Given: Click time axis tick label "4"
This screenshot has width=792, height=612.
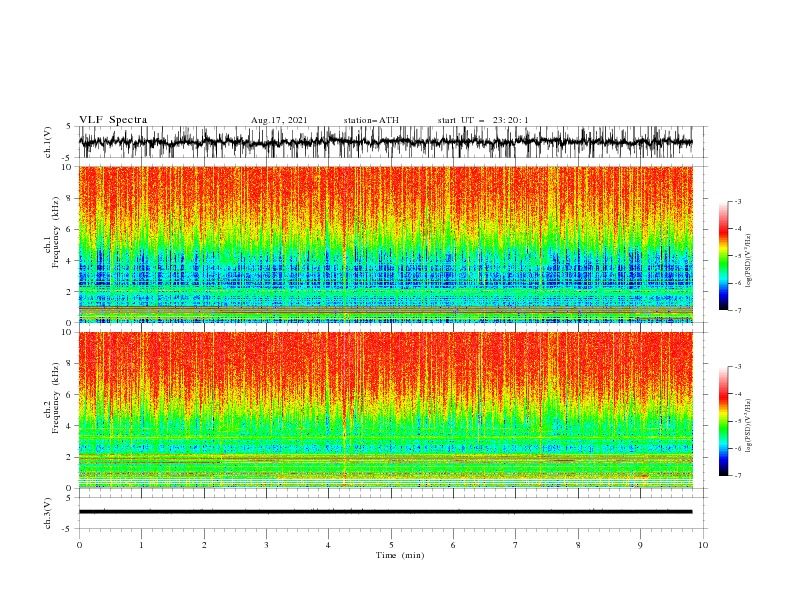Looking at the screenshot, I should [328, 545].
